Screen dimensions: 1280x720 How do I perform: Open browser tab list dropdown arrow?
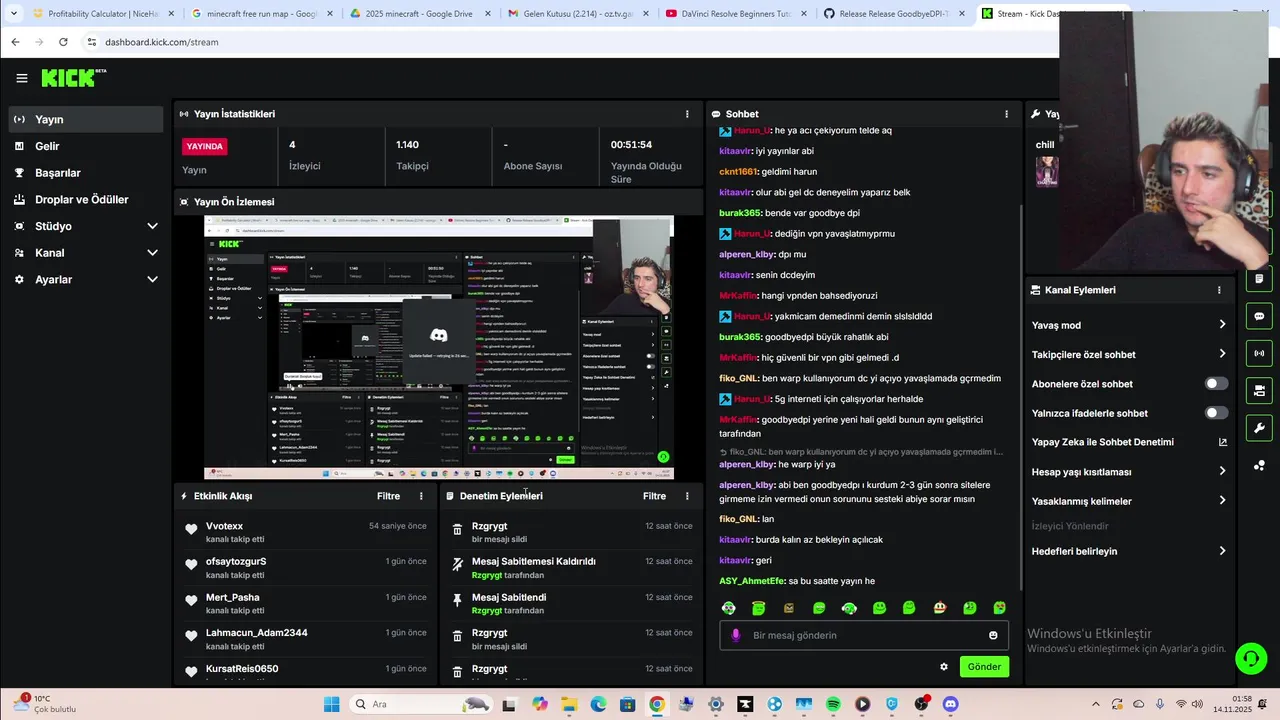click(x=13, y=14)
